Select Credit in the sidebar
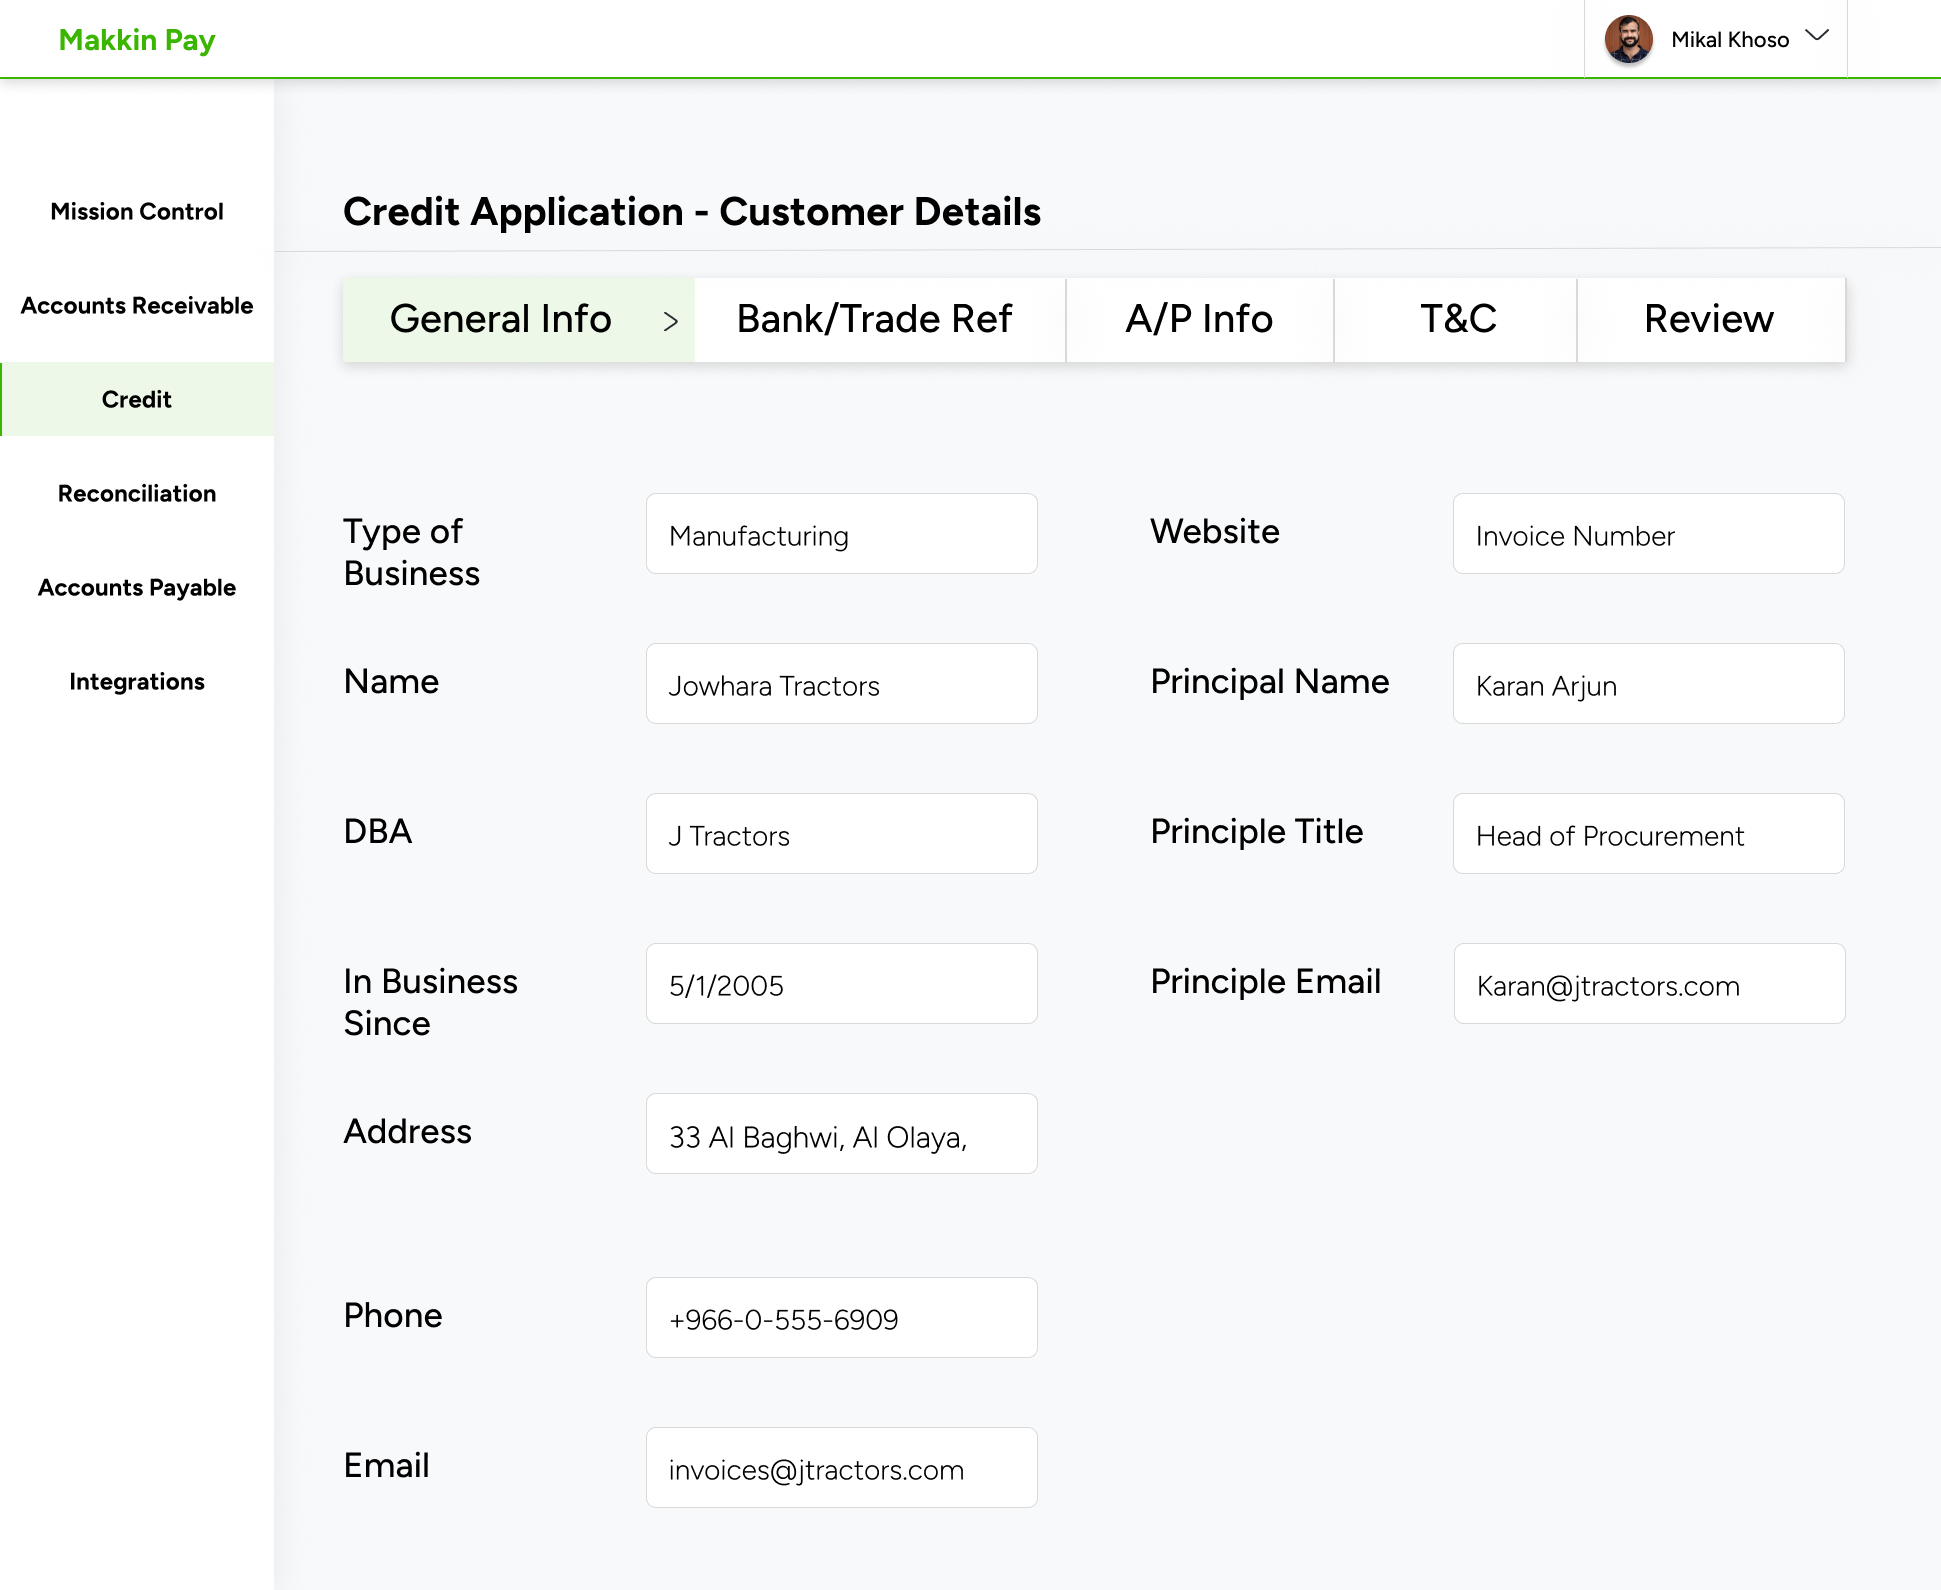Viewport: 1941px width, 1590px height. pyautogui.click(x=137, y=400)
